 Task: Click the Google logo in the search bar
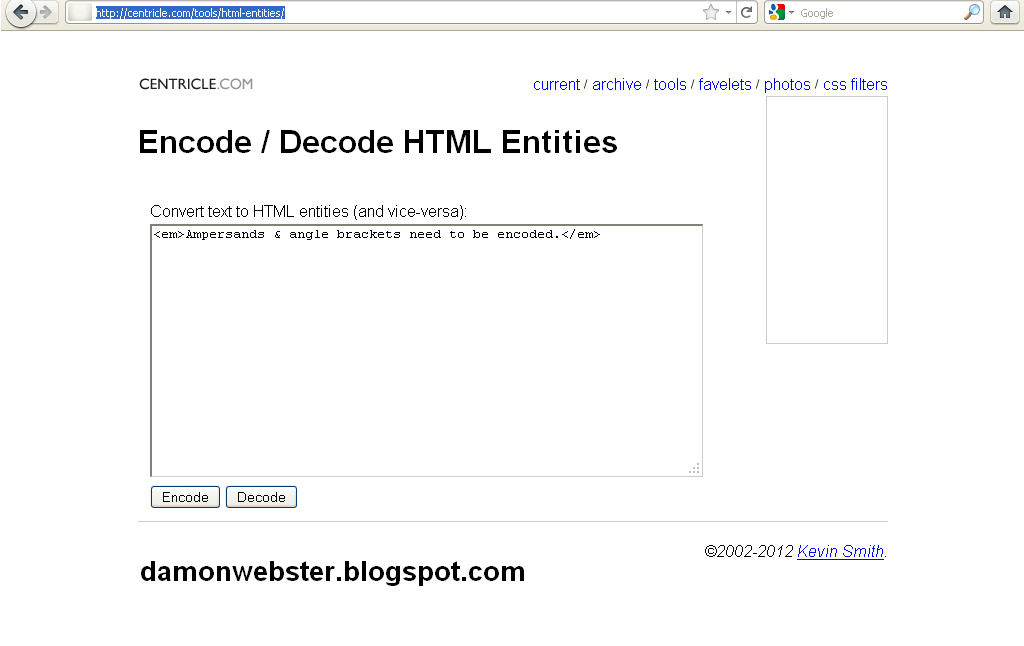778,12
